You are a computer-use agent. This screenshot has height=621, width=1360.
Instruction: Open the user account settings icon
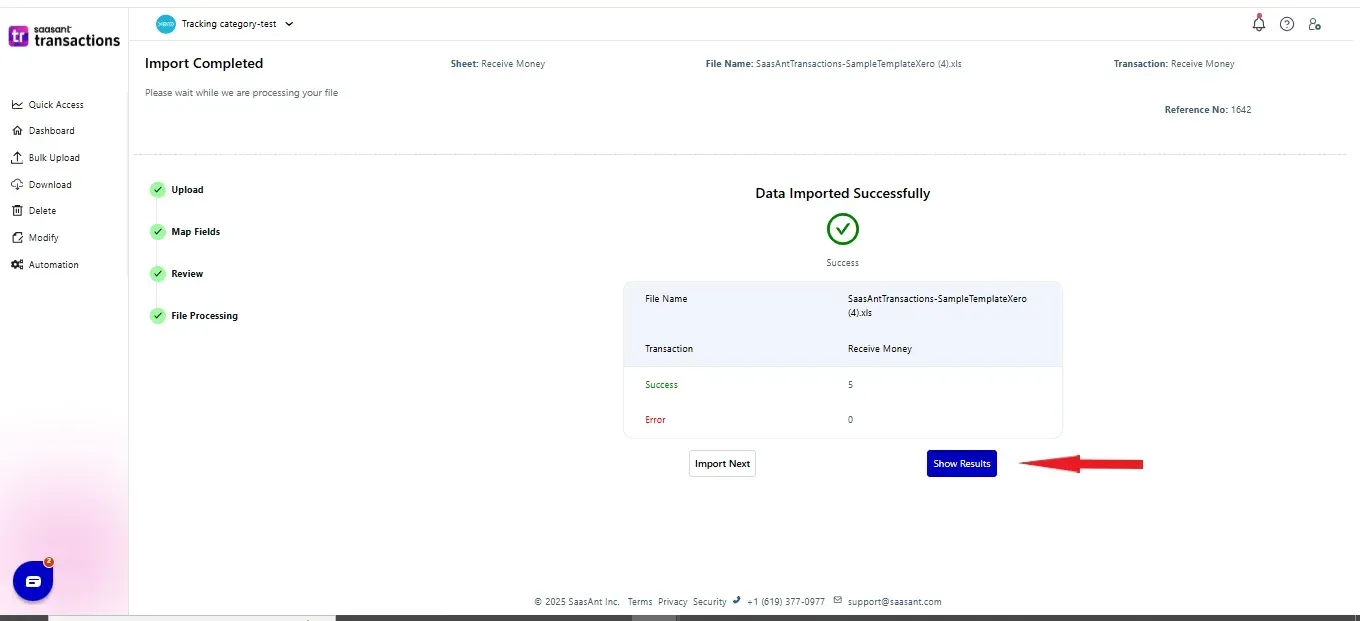pos(1315,24)
